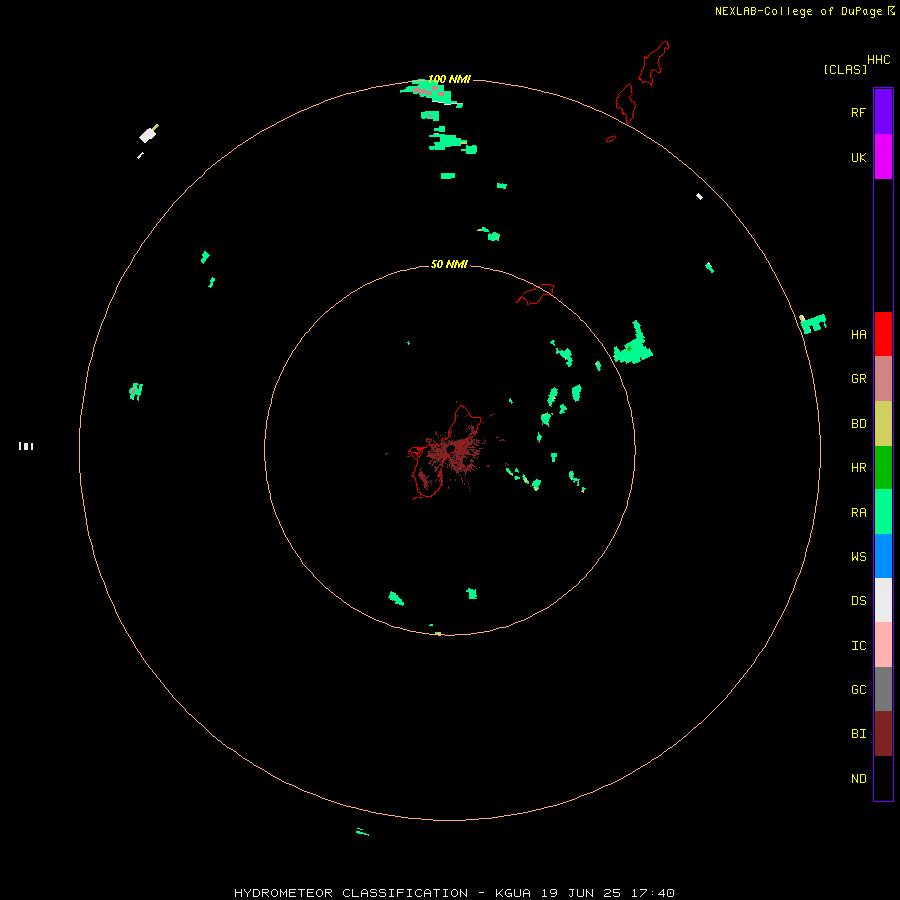Click the WS blue legend swatch
The width and height of the screenshot is (900, 900).
click(883, 556)
